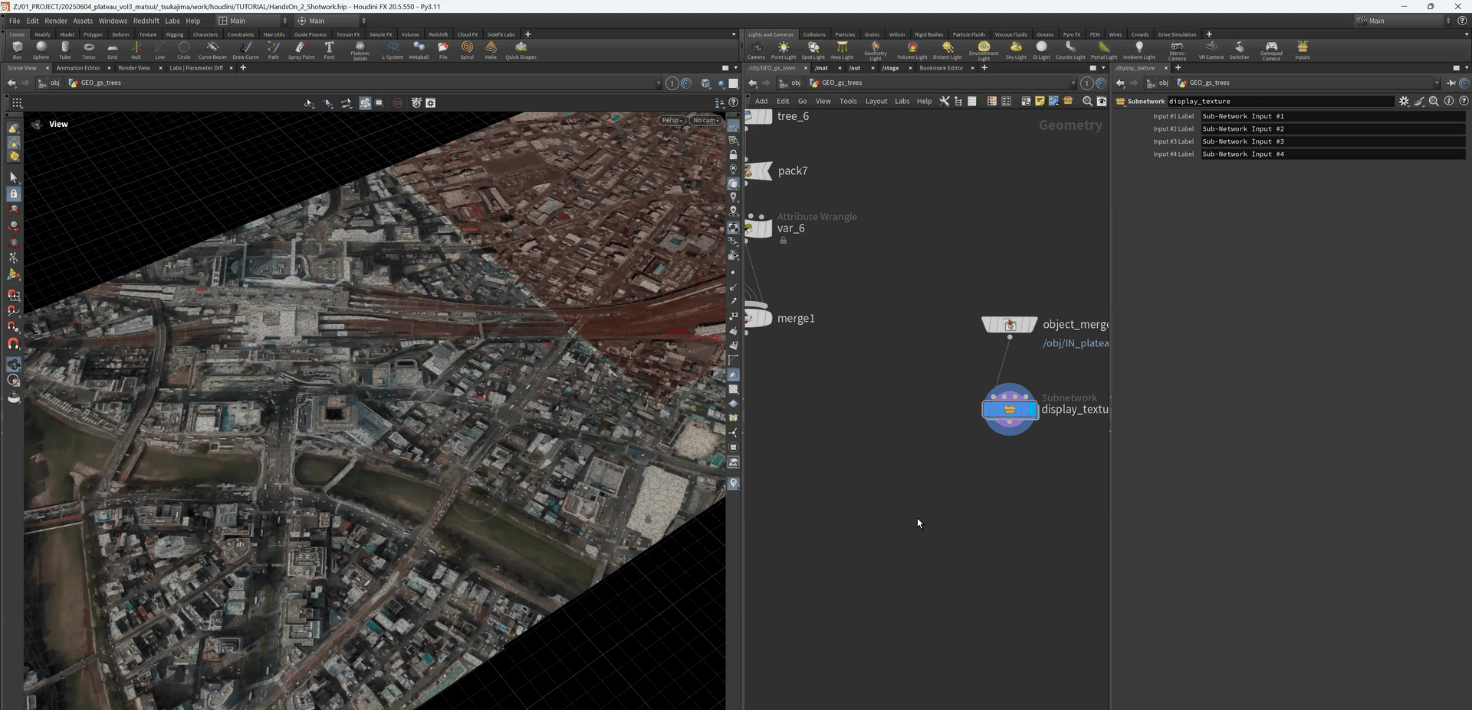Select the display_texture subnetwork node
This screenshot has height=710, width=1472.
(x=1010, y=408)
